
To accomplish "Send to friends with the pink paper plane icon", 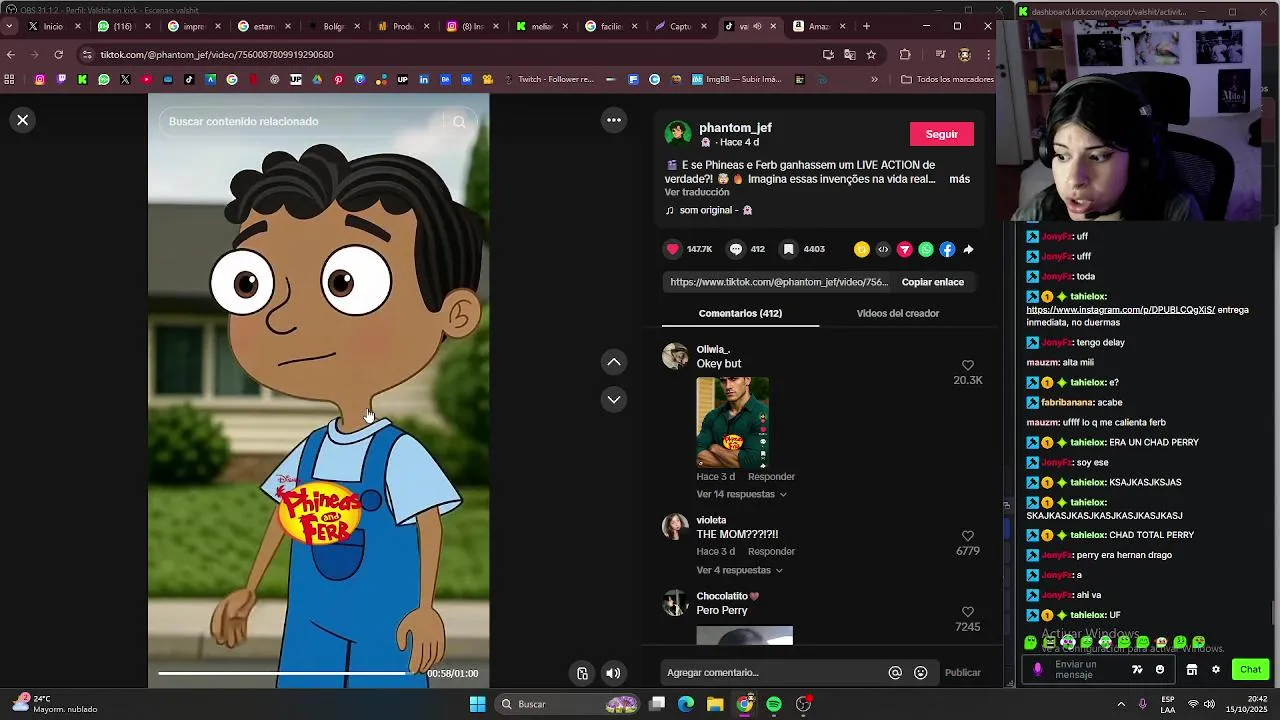I will pyautogui.click(x=905, y=249).
